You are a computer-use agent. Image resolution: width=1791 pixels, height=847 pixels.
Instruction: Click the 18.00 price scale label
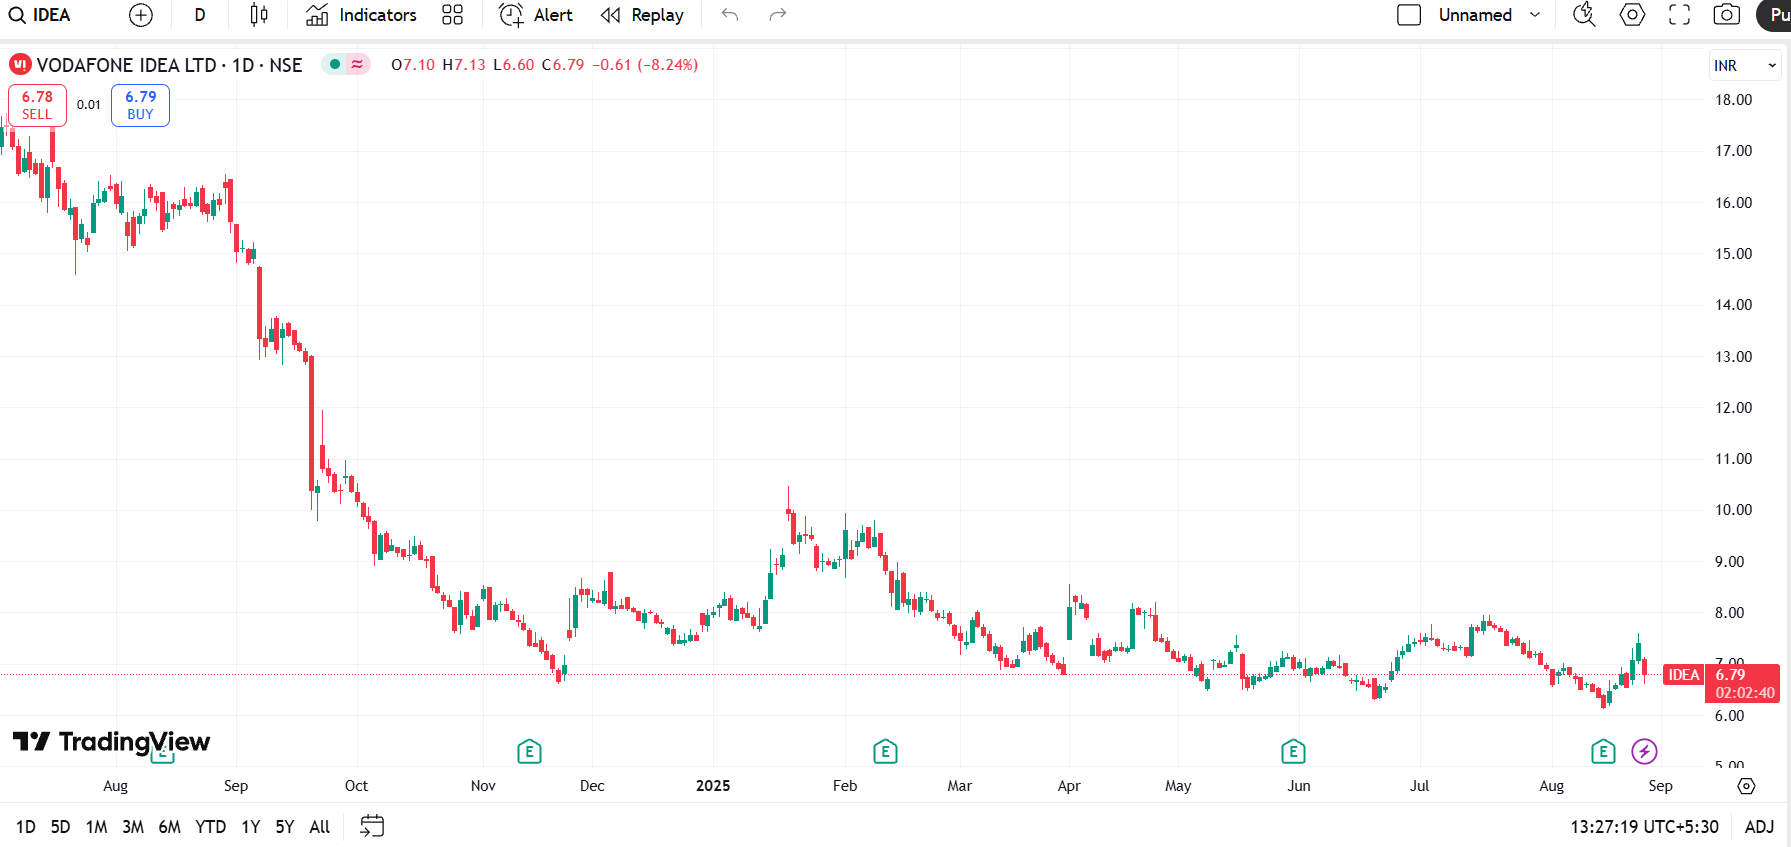coord(1734,100)
